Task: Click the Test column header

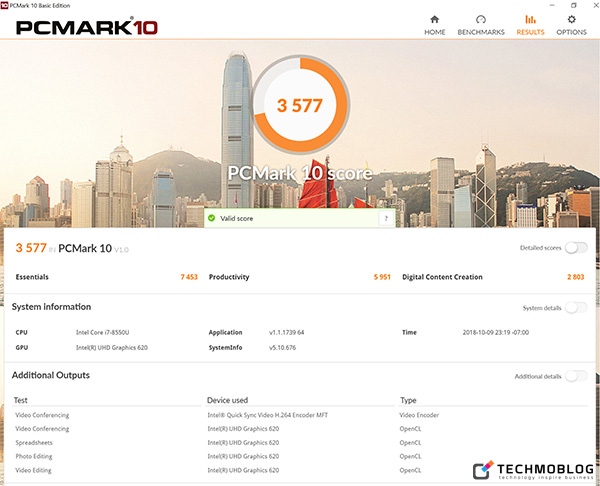Action: [21, 400]
